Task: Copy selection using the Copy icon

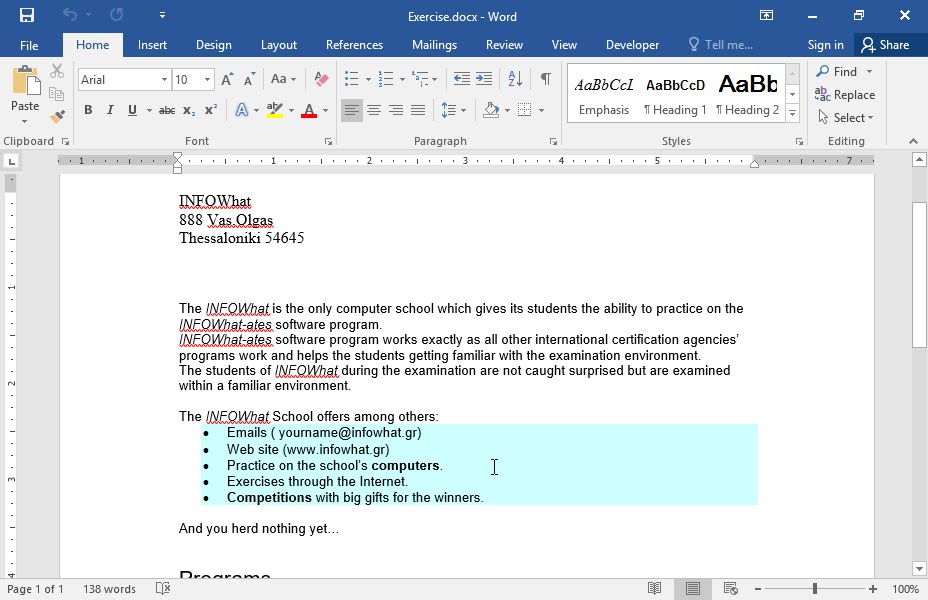Action: coord(57,94)
